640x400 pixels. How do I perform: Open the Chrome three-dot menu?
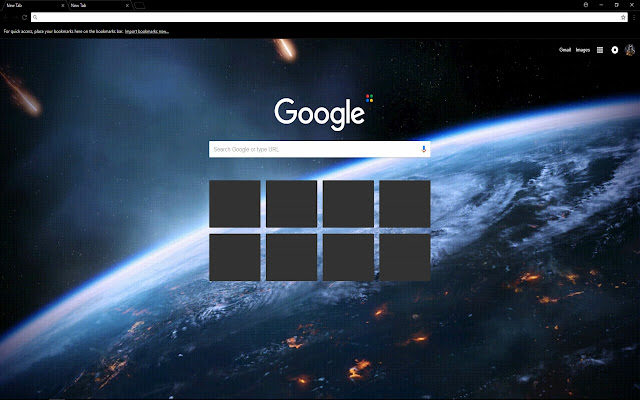click(x=634, y=17)
